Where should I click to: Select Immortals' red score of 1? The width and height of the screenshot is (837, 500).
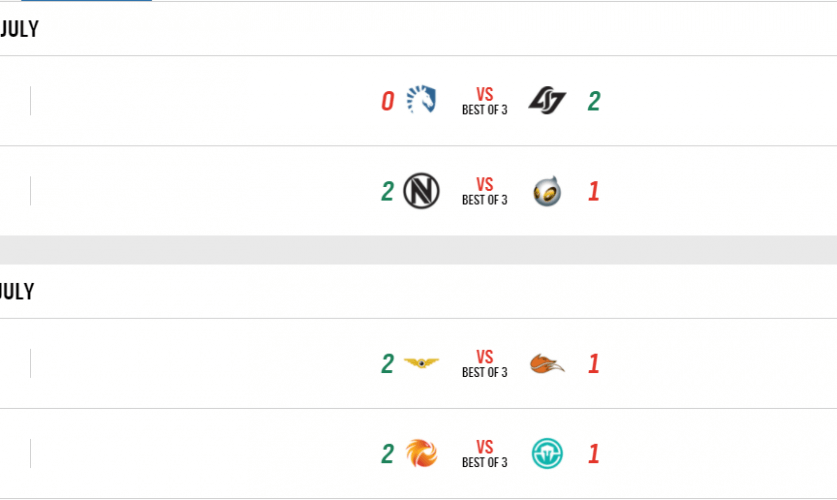point(594,454)
